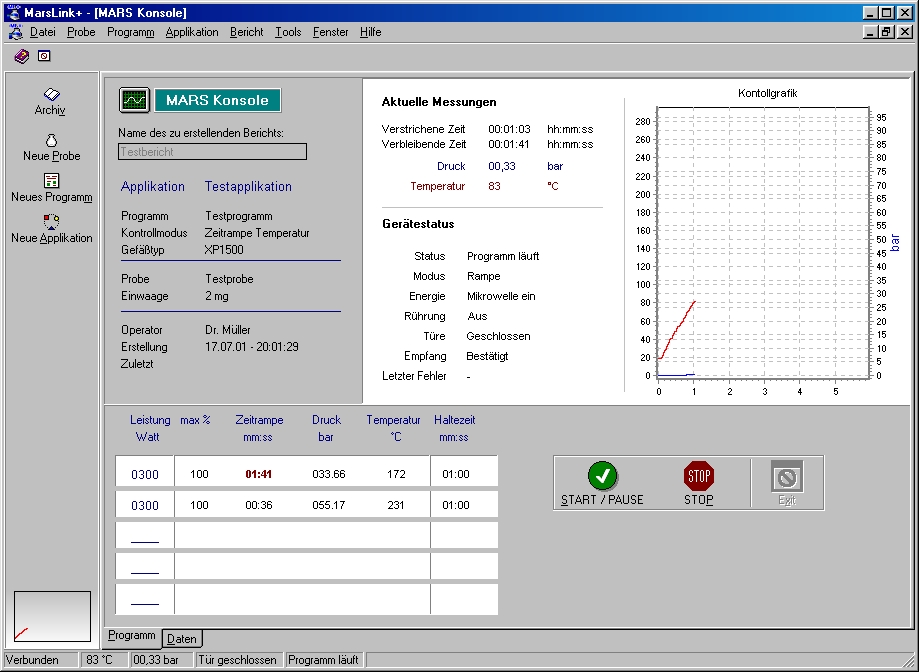Select the 0300 Watt value in first row

(x=145, y=474)
